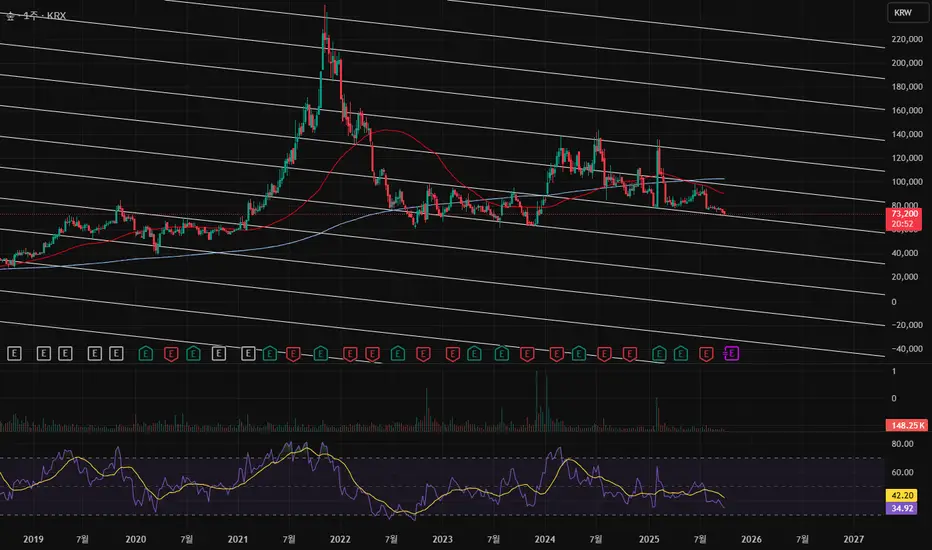Open gray earnings marker above 2021 label
Viewport: 932px width, 550px height.
pos(248,354)
